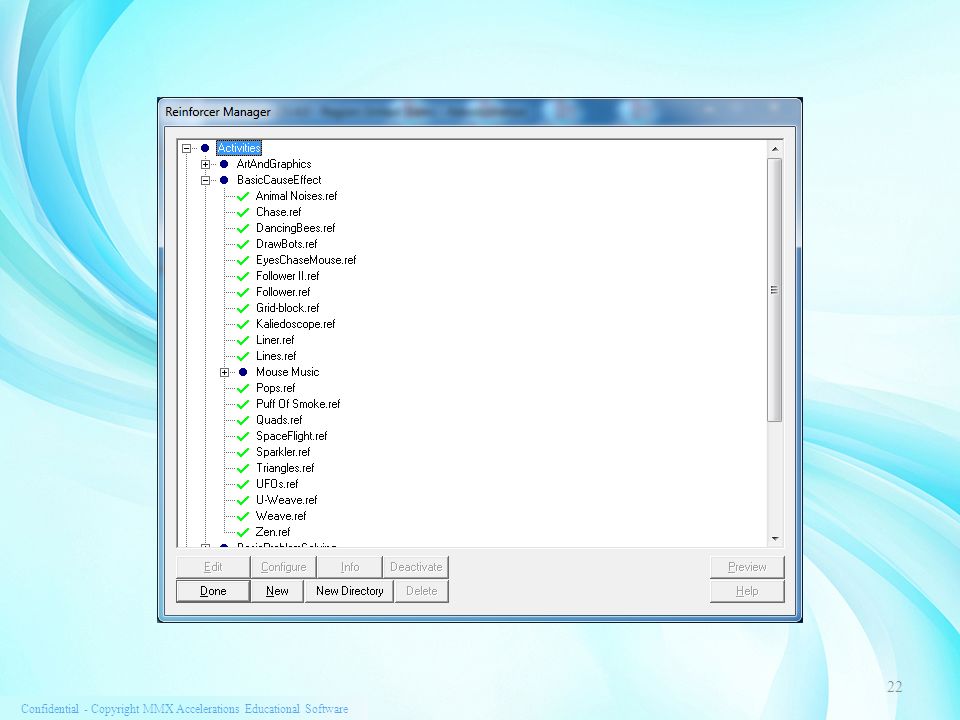Viewport: 960px width, 720px height.
Task: Select the EyesChaseMouse.ref file name
Action: click(x=306, y=260)
